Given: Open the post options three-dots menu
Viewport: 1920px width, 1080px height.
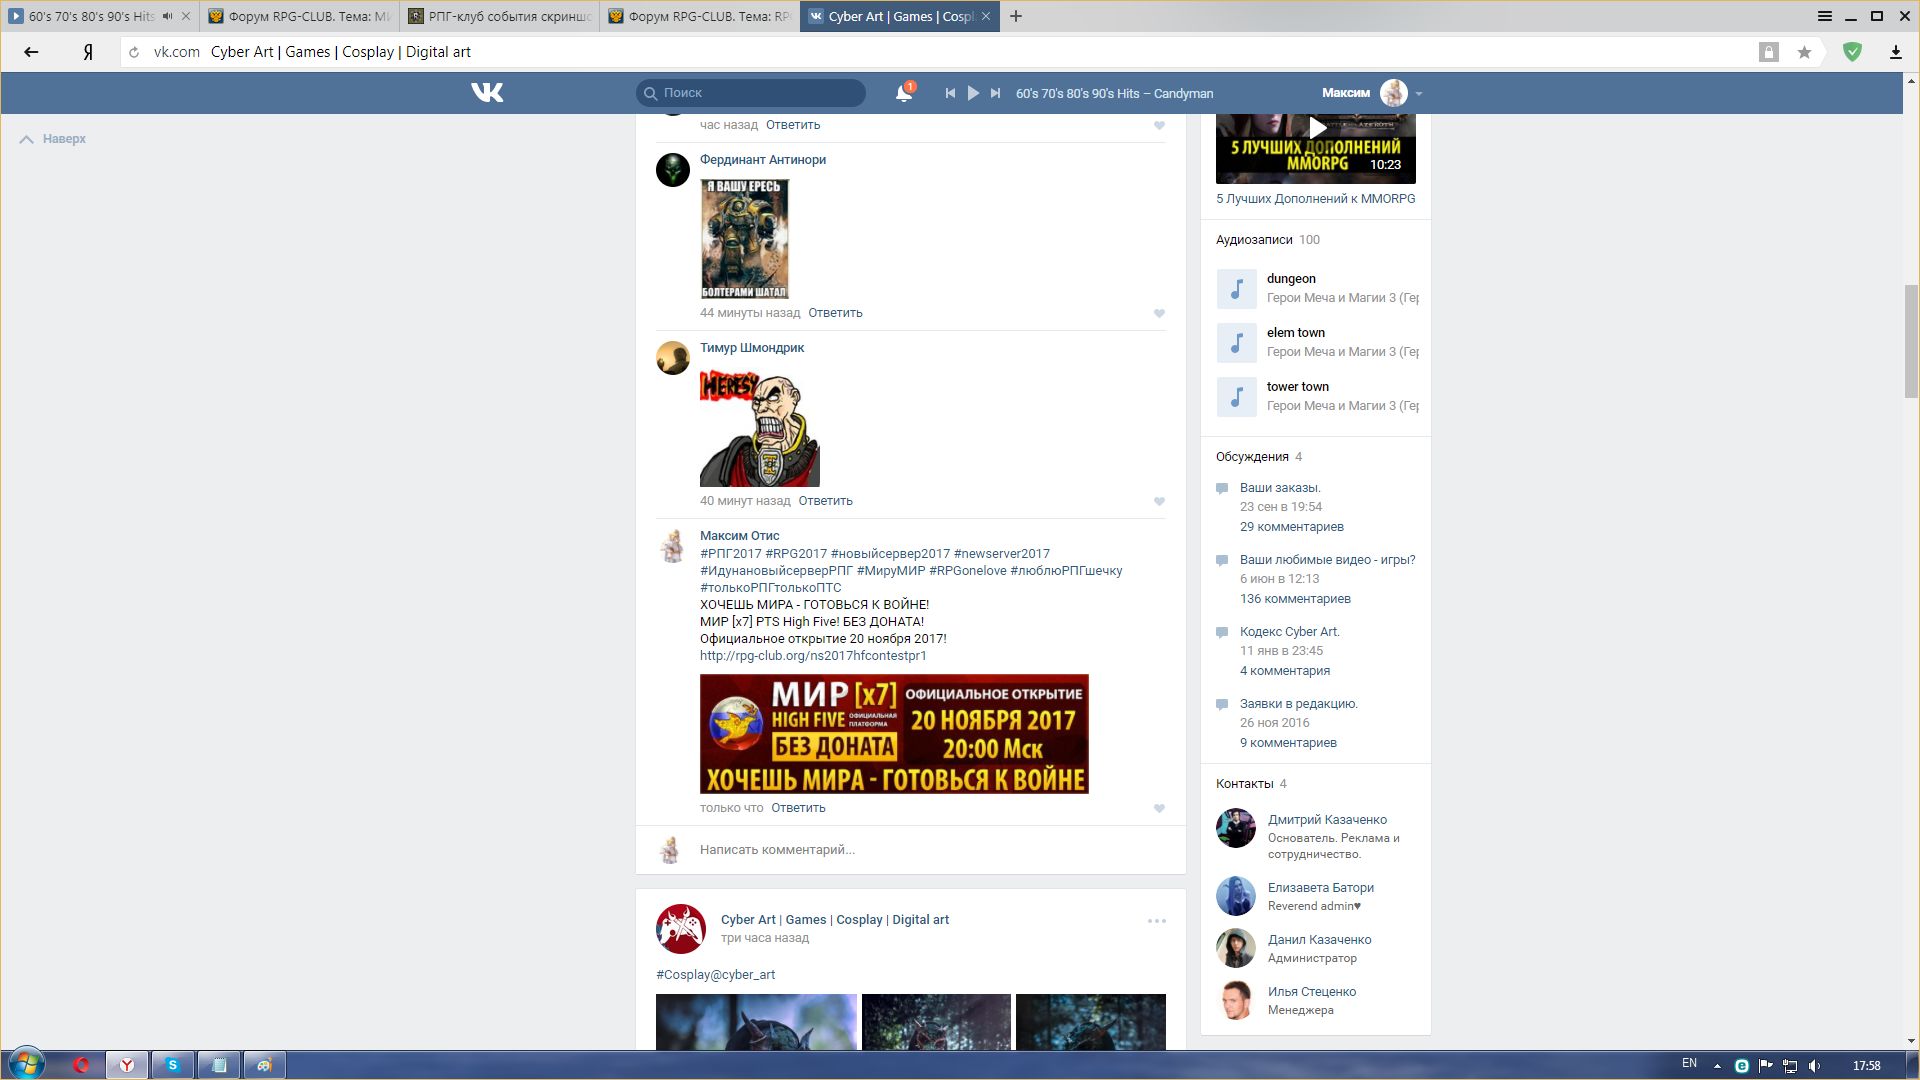Looking at the screenshot, I should [1156, 921].
